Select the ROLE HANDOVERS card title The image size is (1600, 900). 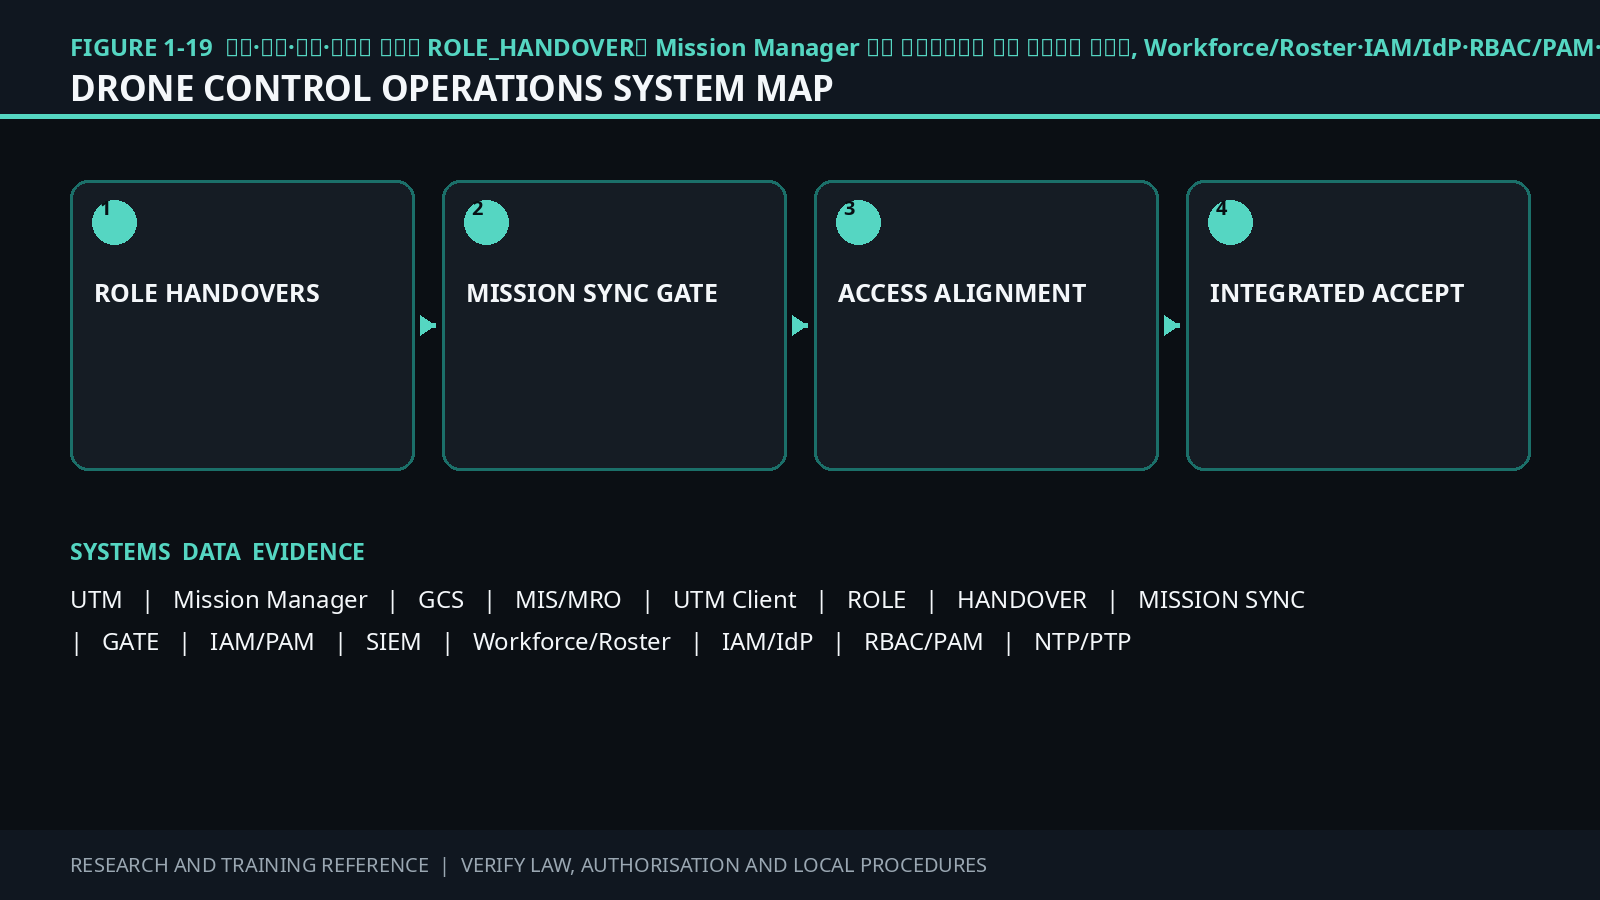click(207, 293)
